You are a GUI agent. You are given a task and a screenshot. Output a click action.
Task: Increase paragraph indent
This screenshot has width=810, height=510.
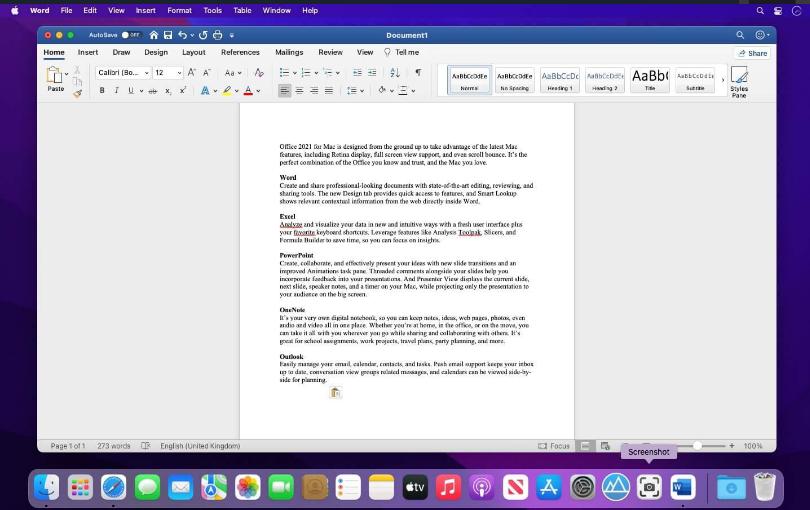point(372,72)
